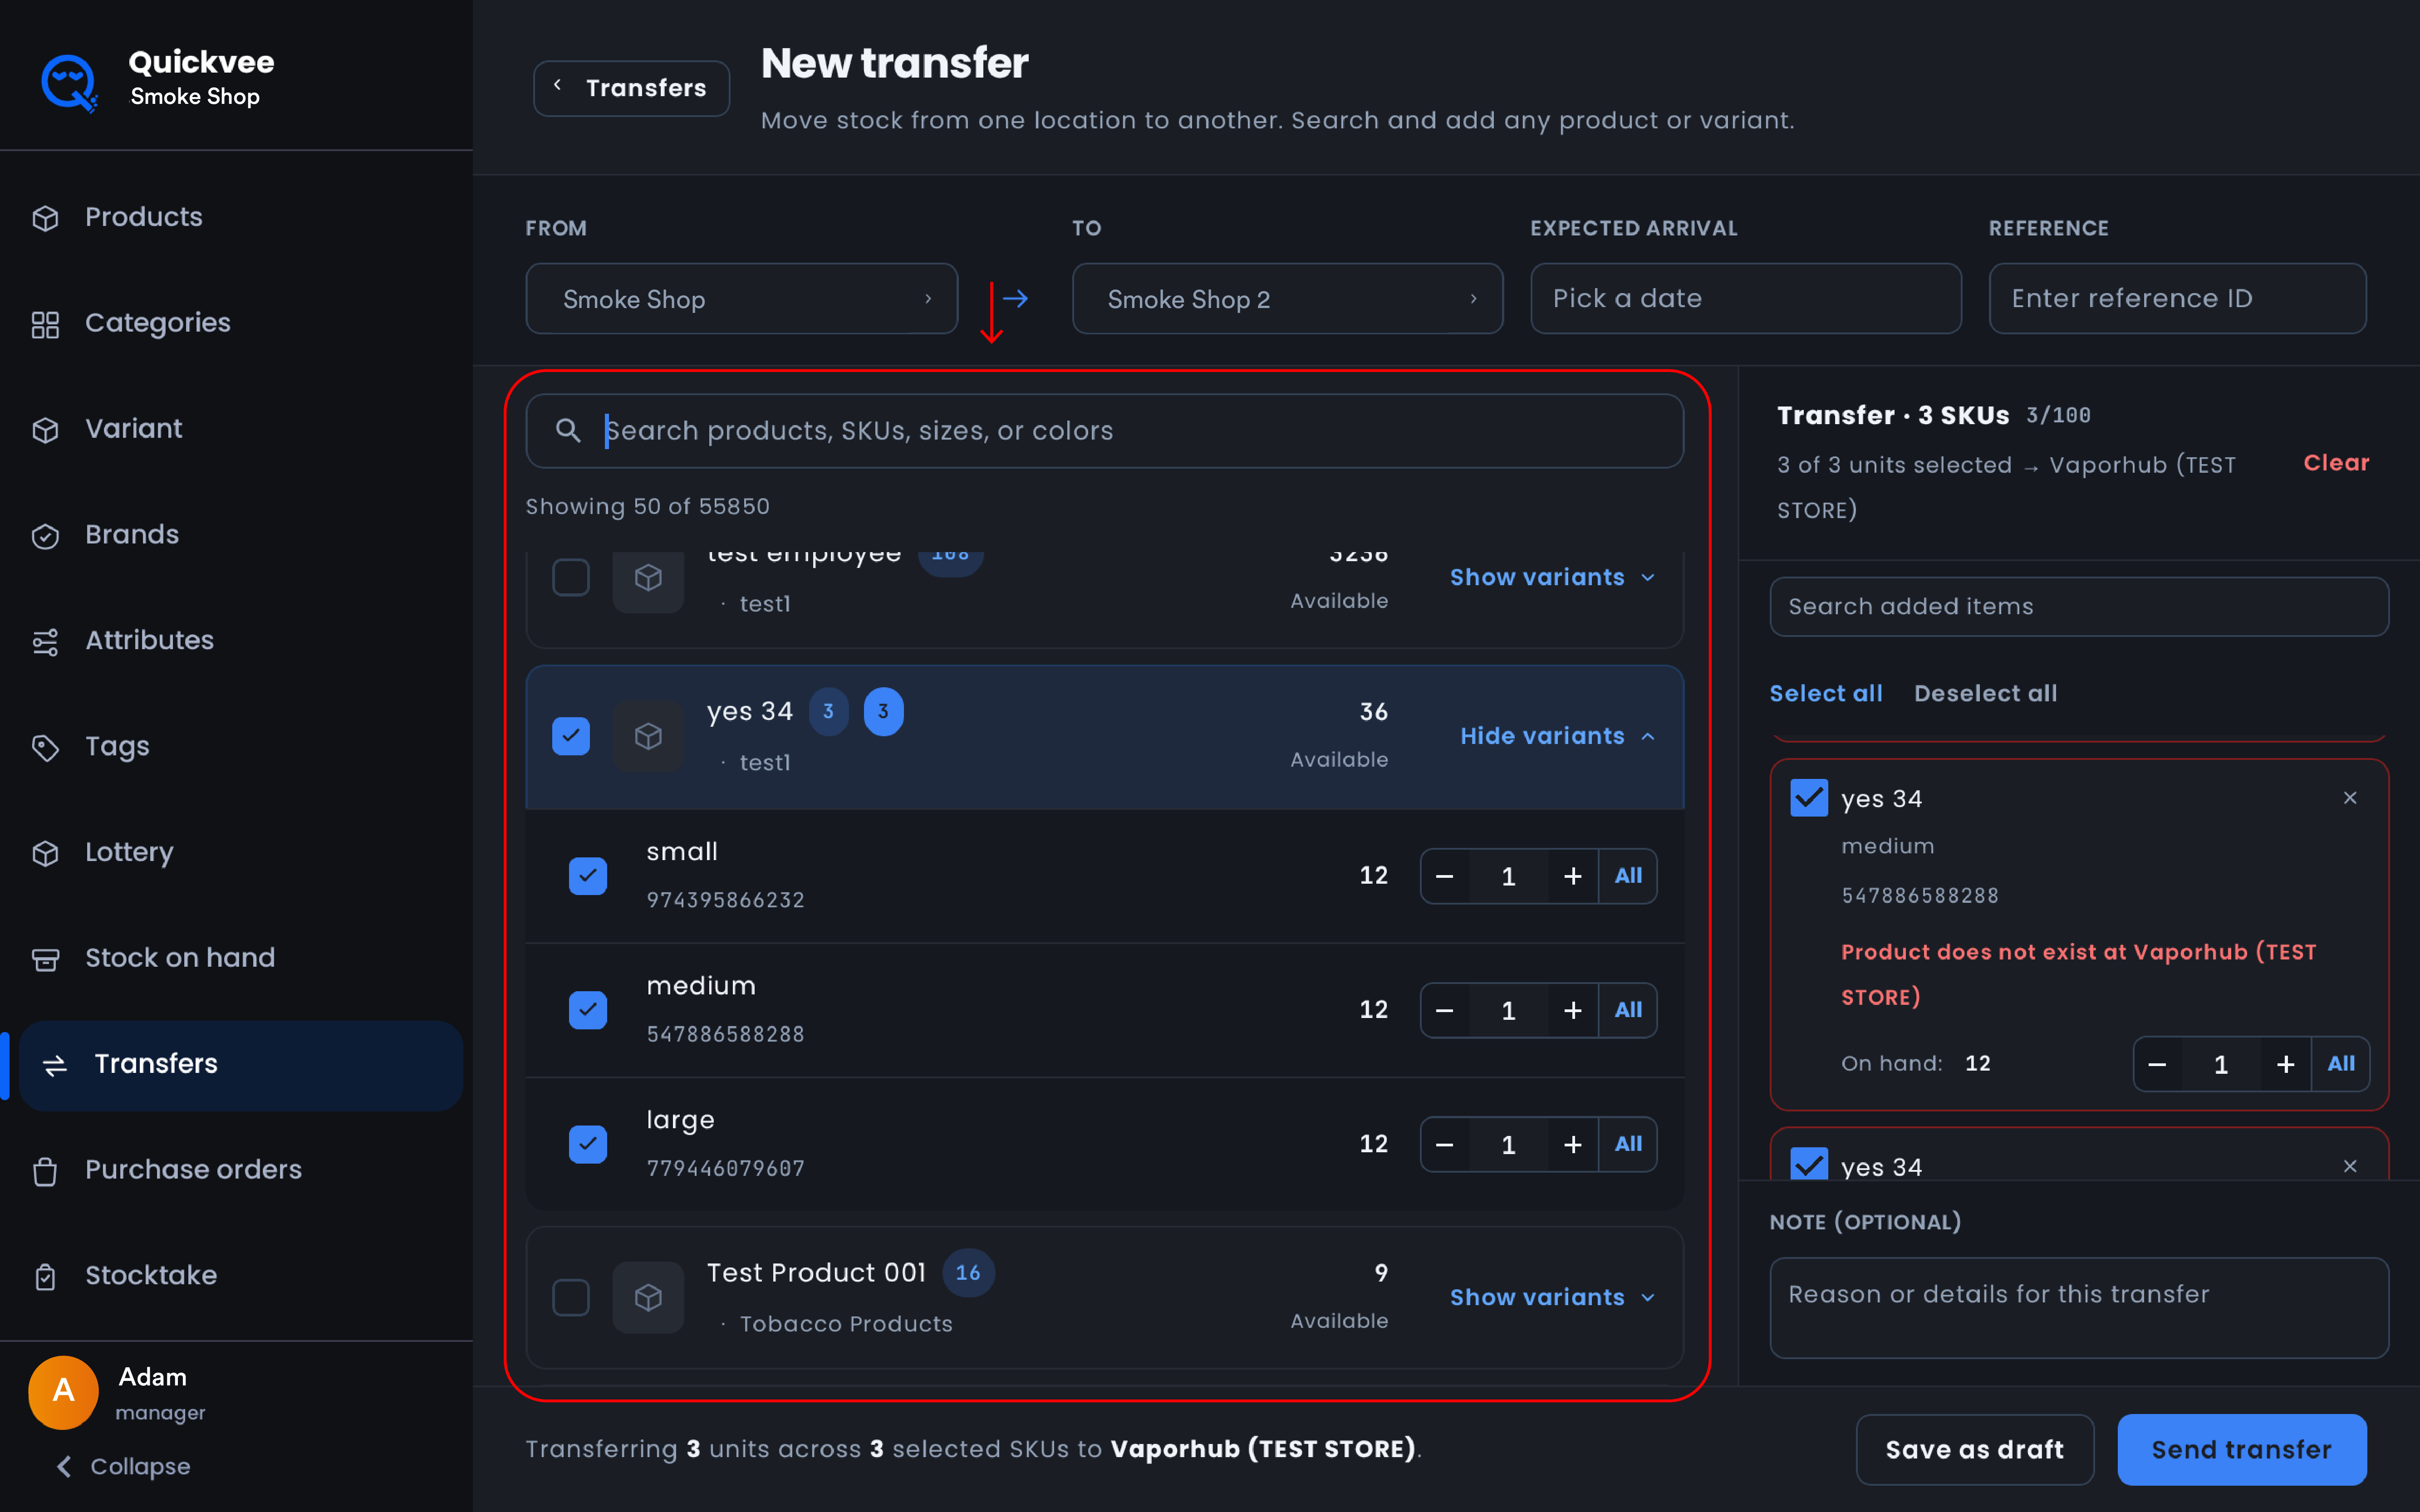Viewport: 2420px width, 1512px height.
Task: Uncheck the medium variant checkbox
Action: (x=588, y=1010)
